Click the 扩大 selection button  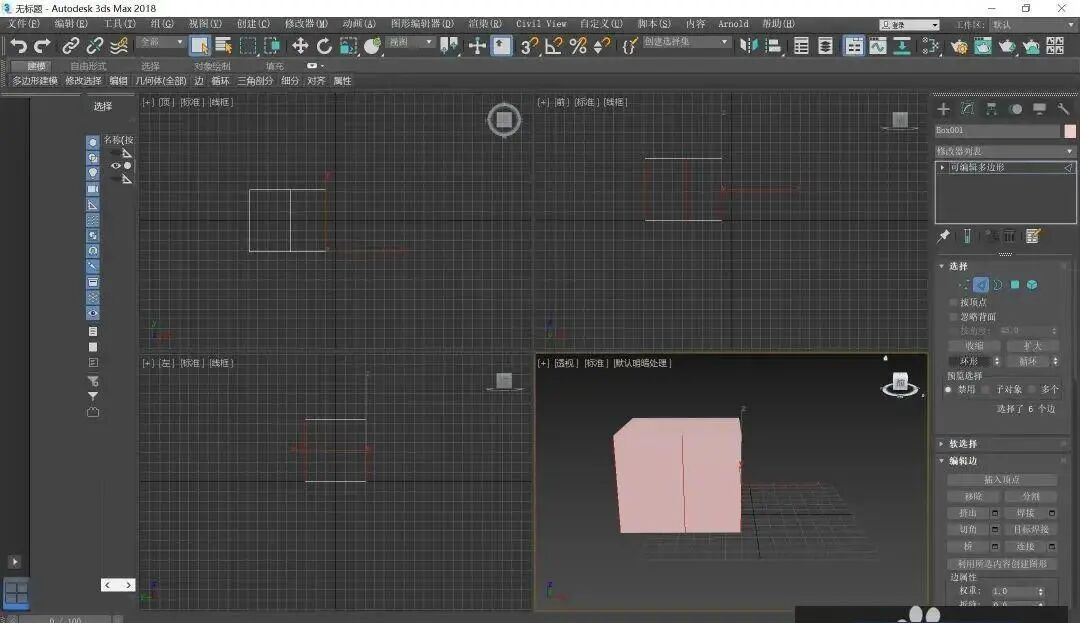tap(1031, 346)
